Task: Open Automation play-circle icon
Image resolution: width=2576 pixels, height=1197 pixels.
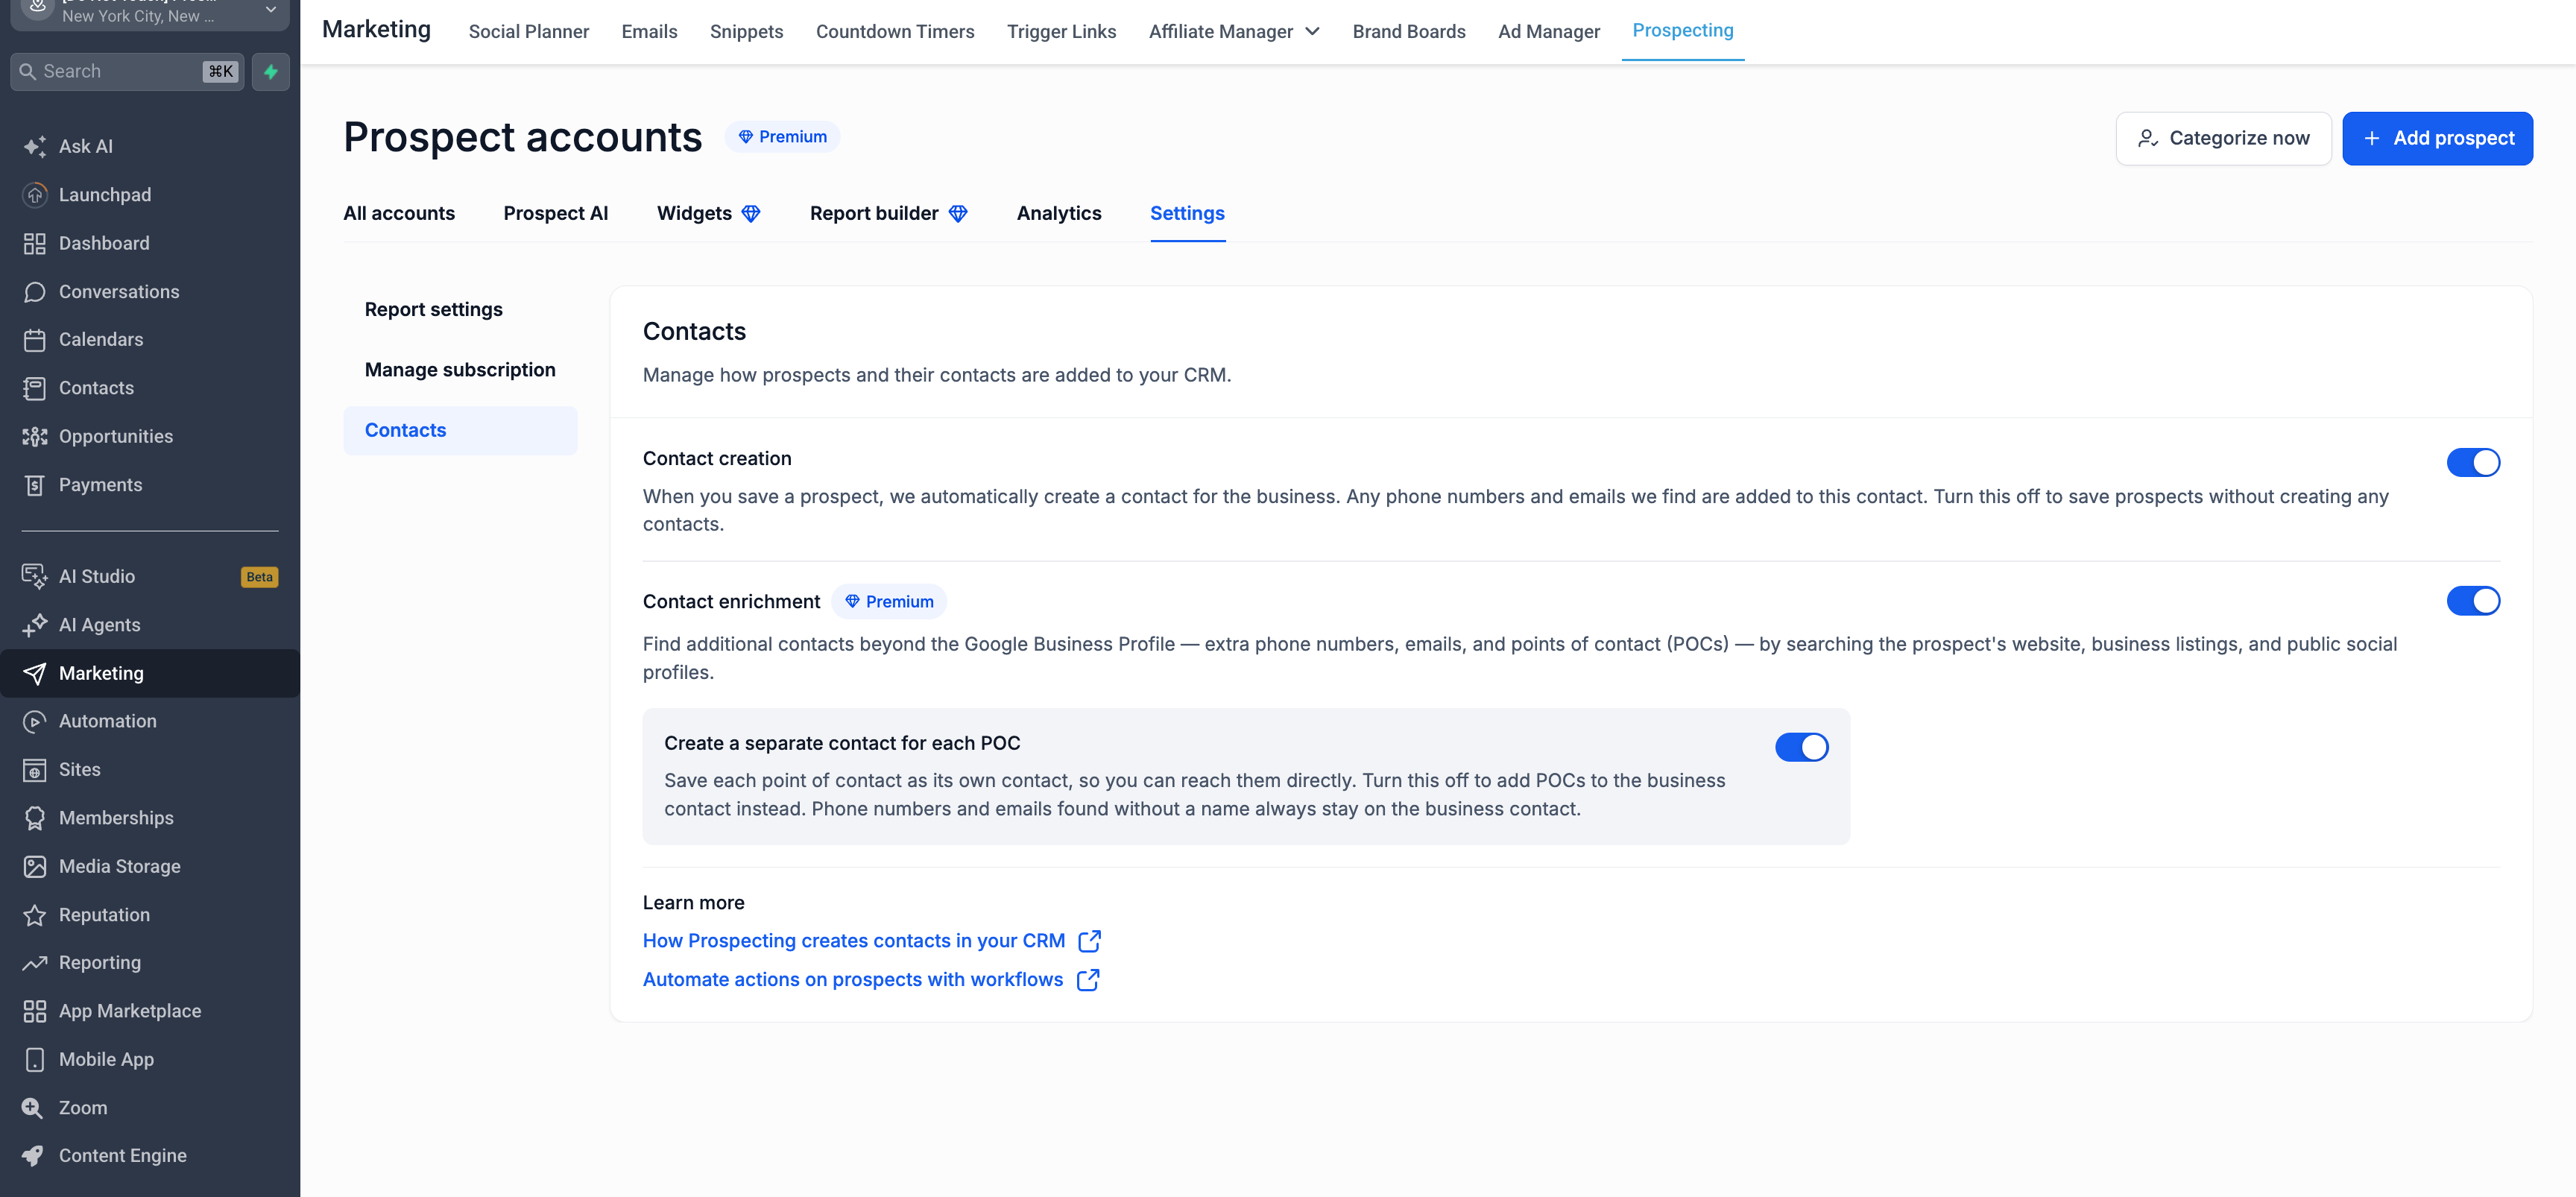Action: (x=35, y=721)
